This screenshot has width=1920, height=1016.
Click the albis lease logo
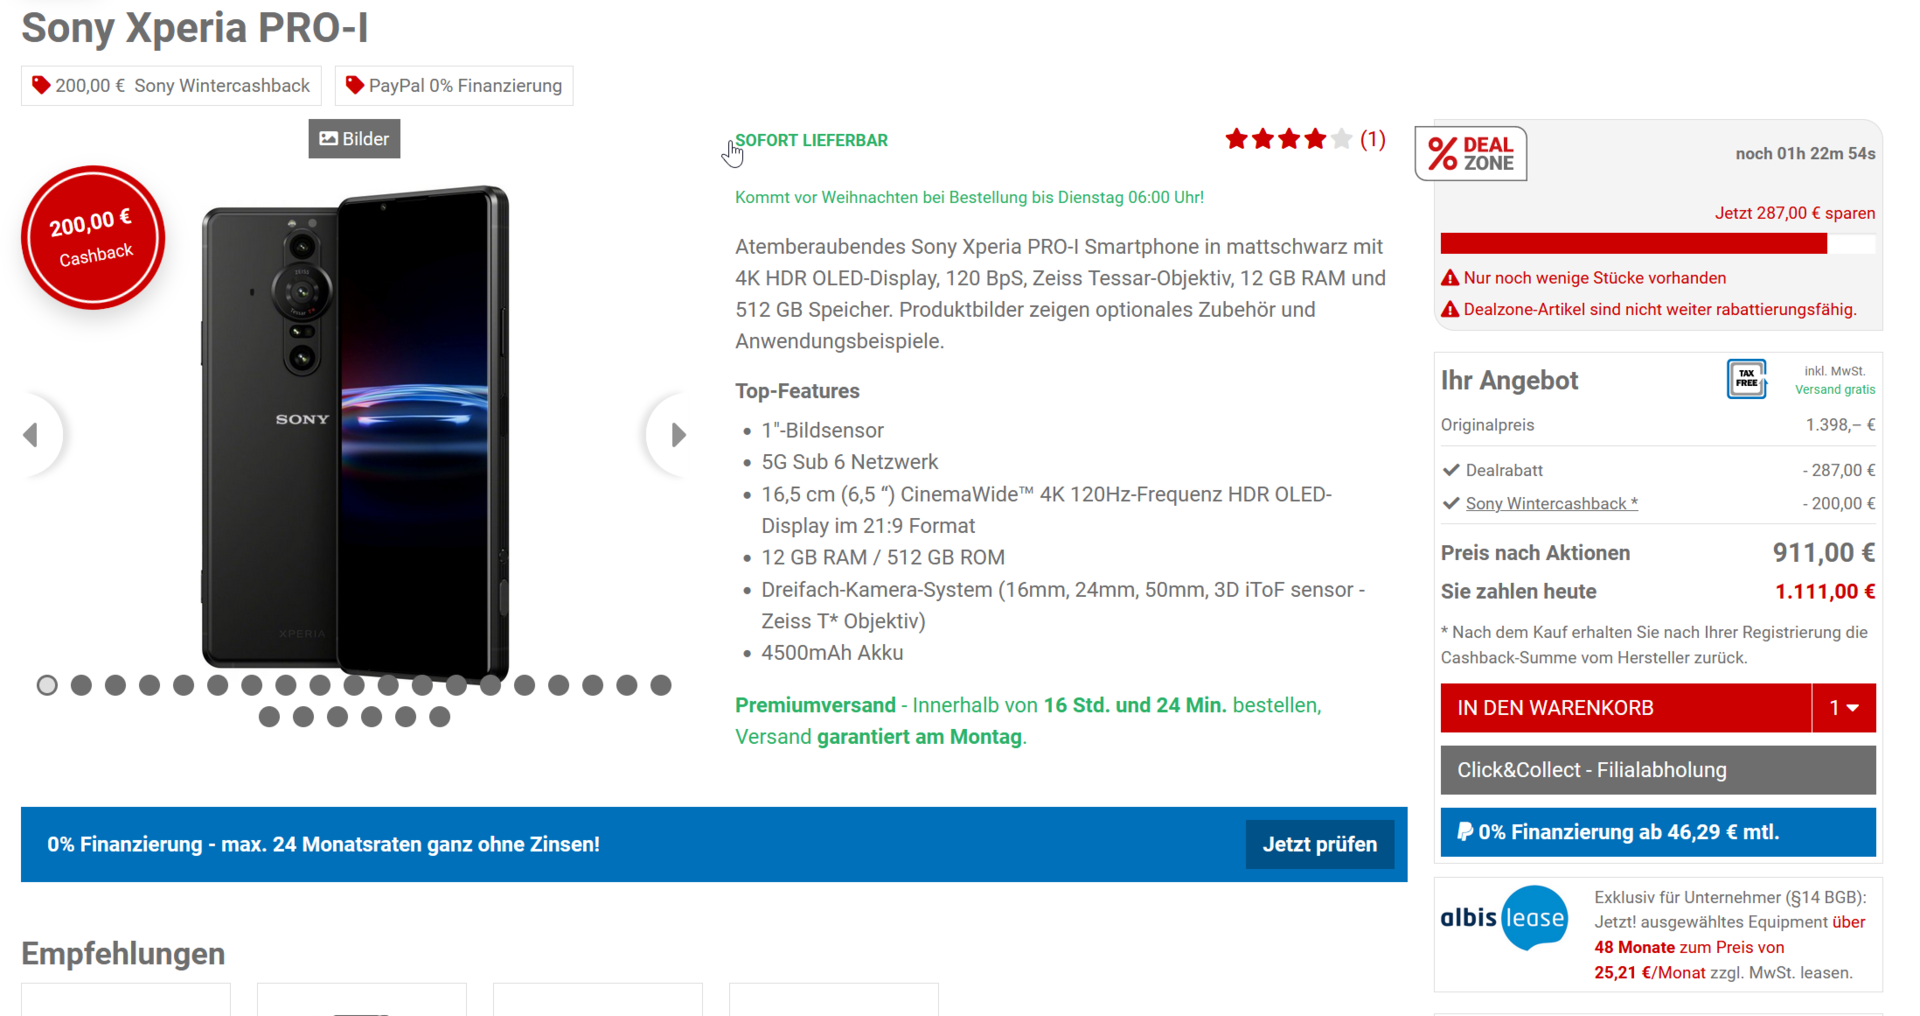(x=1504, y=917)
